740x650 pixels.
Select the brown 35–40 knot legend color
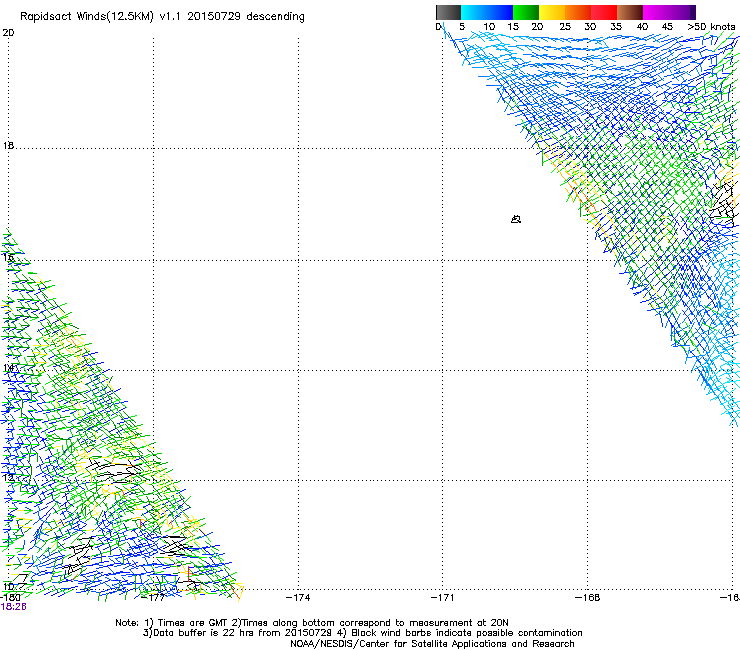tap(630, 12)
